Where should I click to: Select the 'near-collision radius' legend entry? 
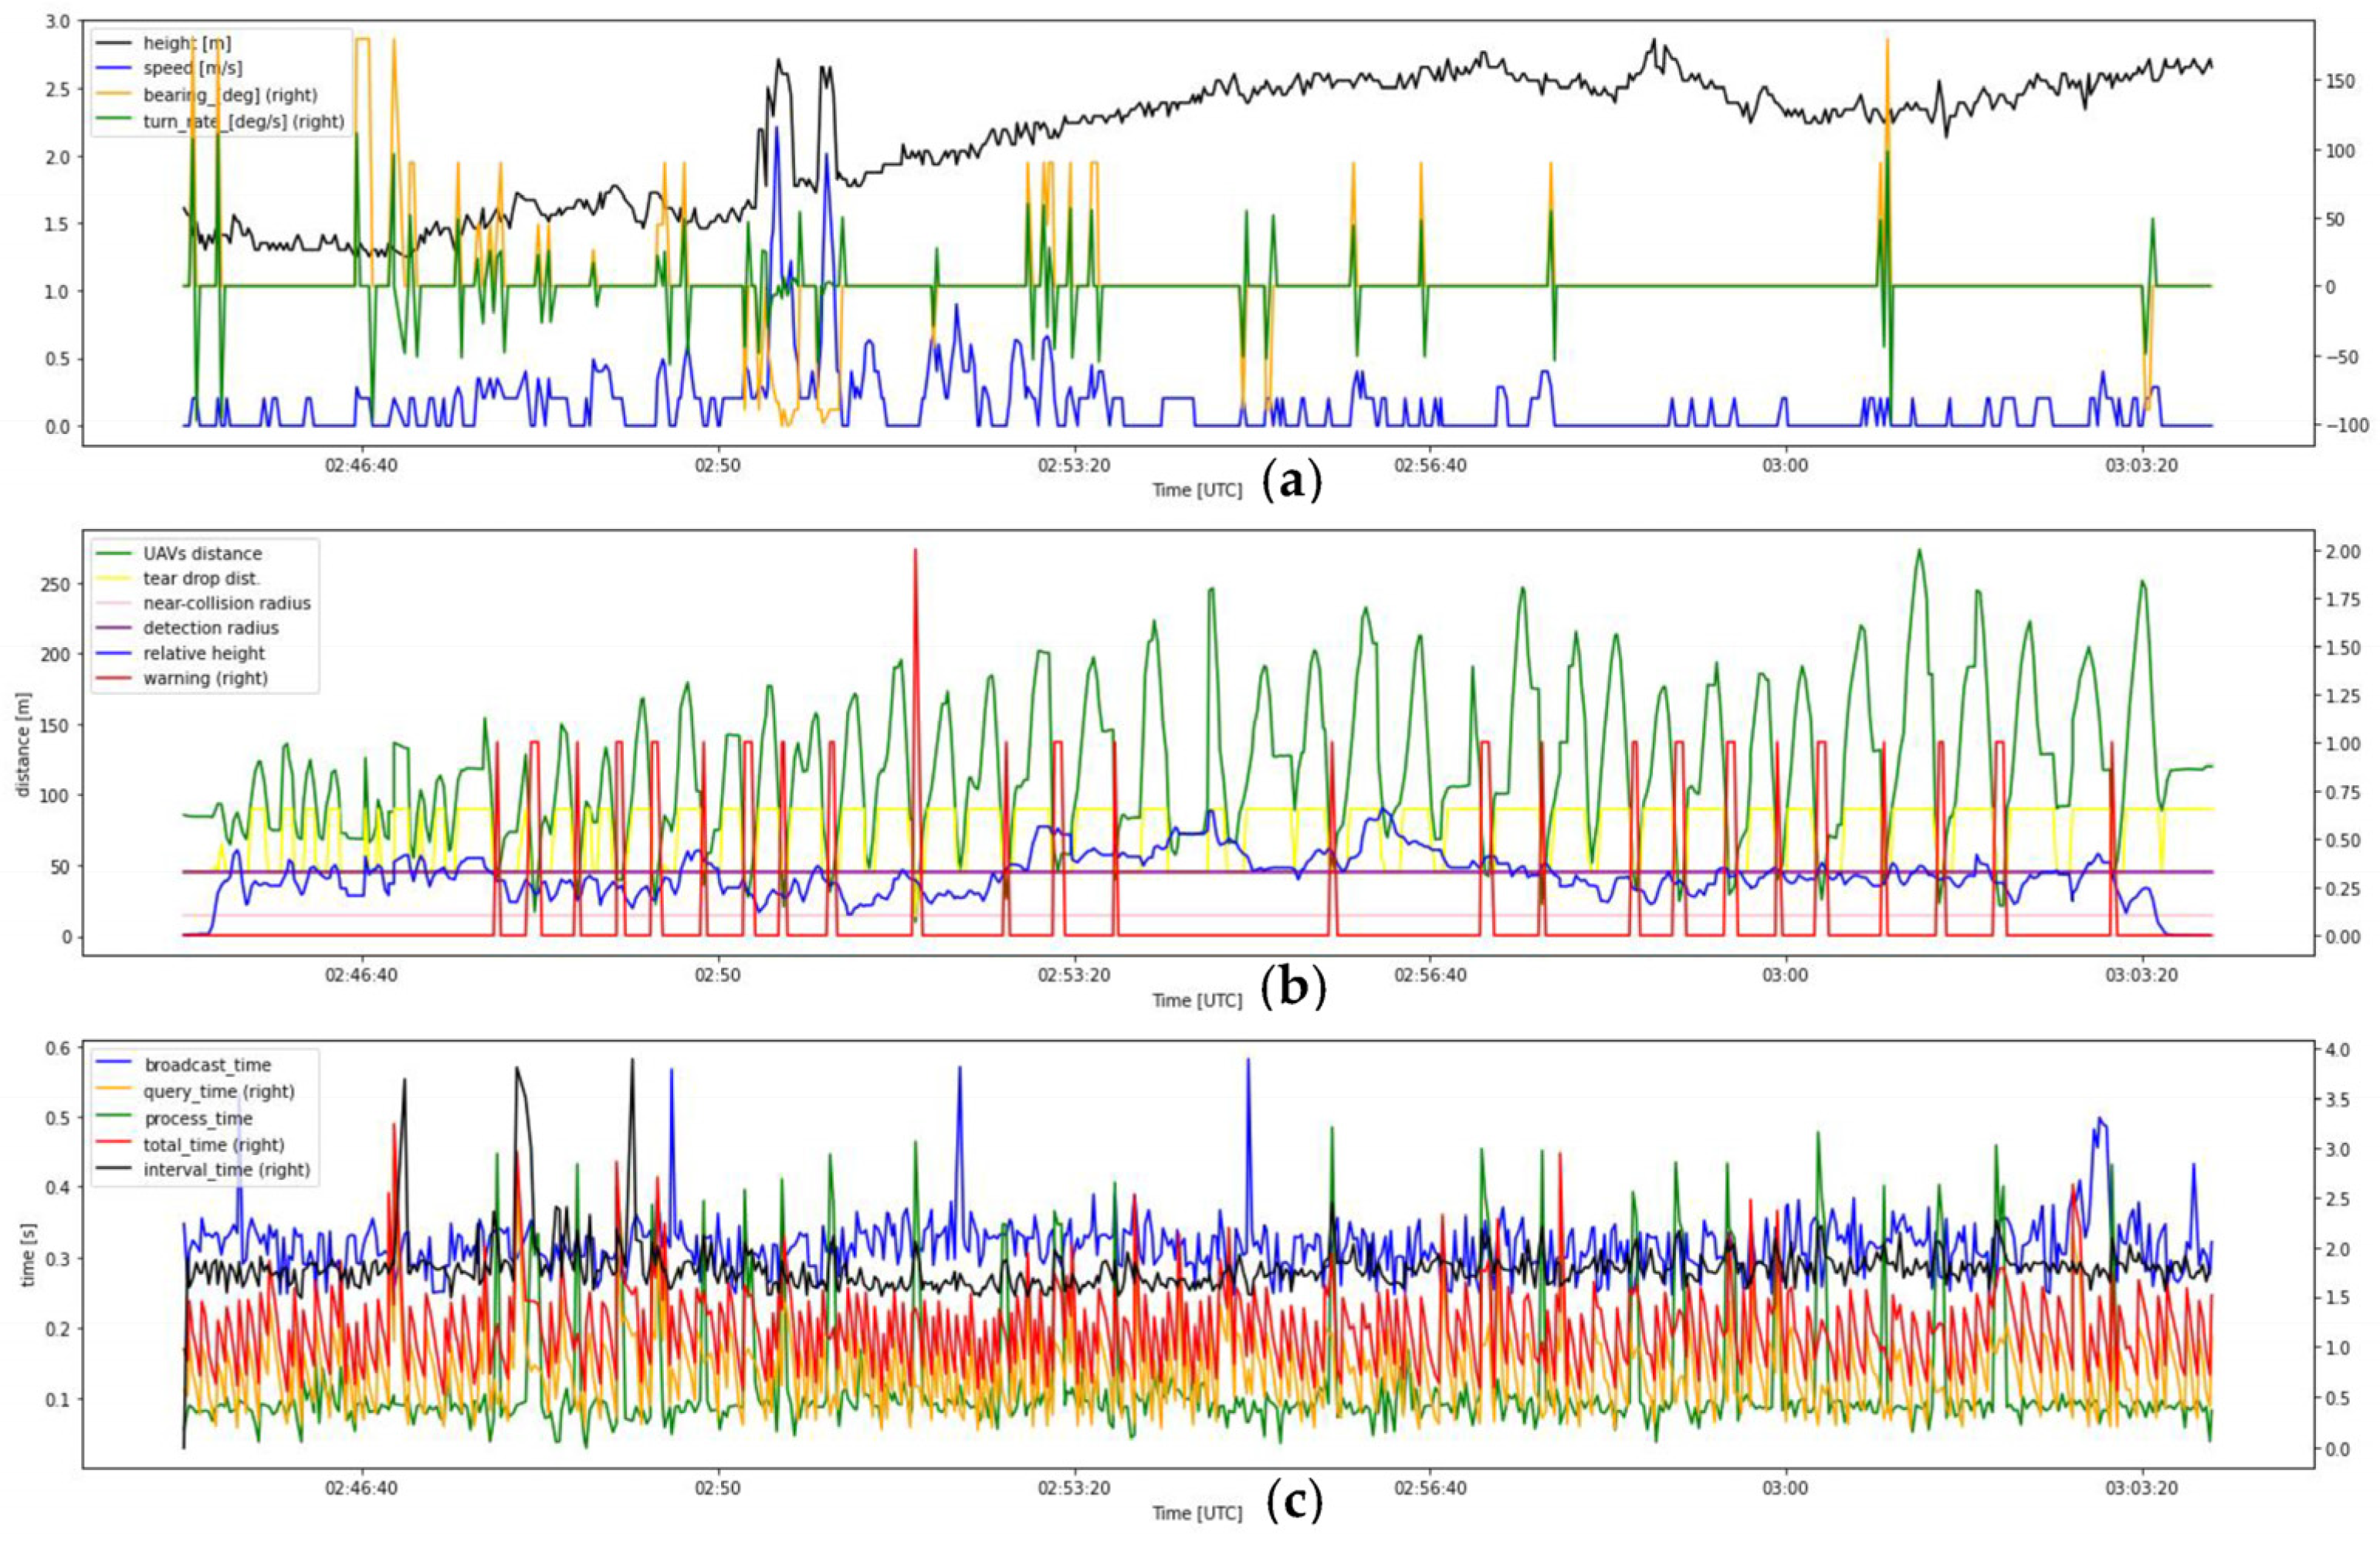coord(226,603)
